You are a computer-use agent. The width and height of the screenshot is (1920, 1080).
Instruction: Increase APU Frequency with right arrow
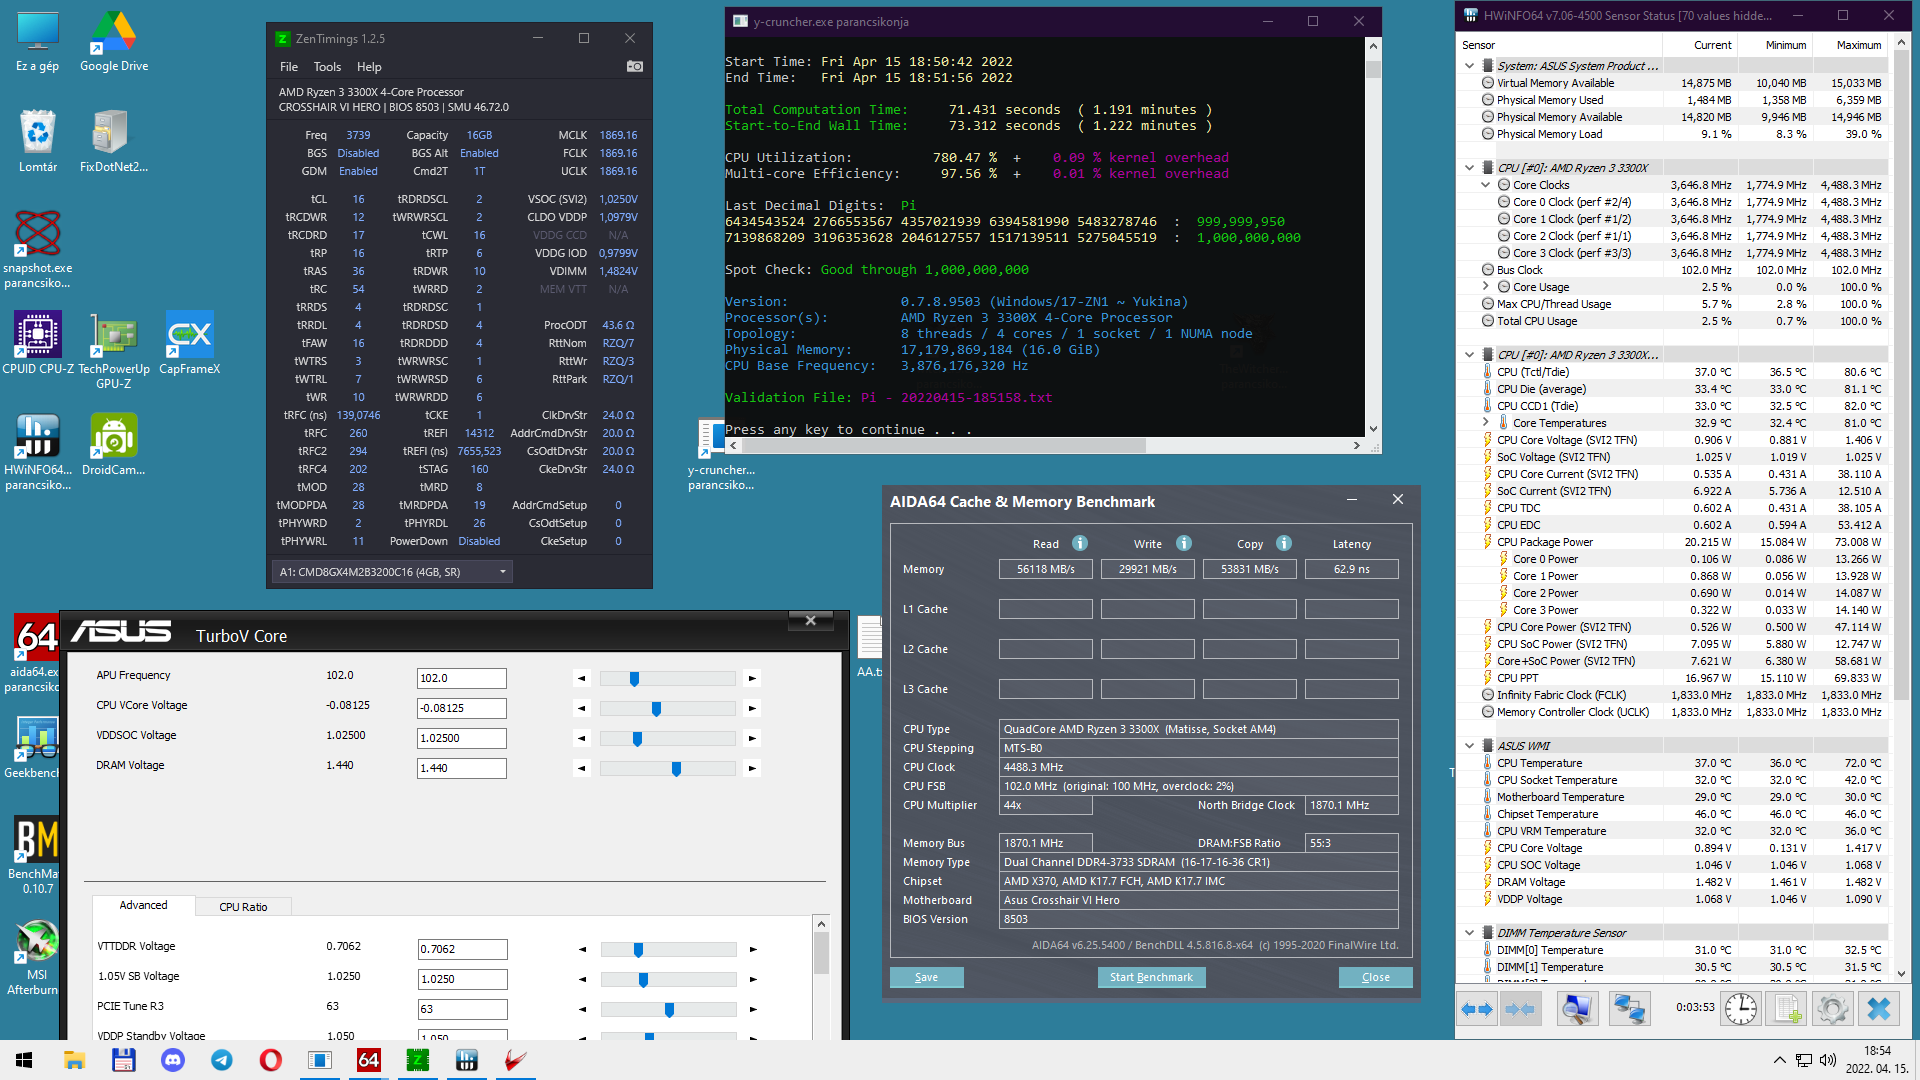[x=752, y=678]
